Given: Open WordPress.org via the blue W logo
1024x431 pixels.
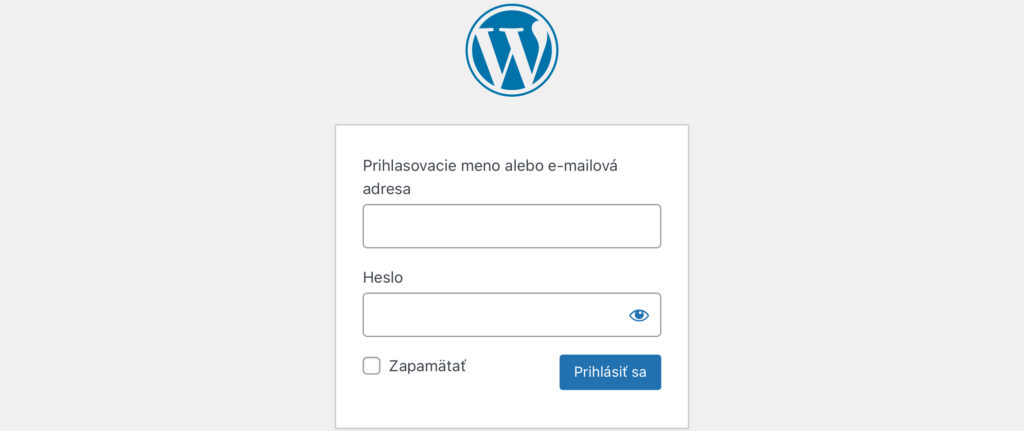Looking at the screenshot, I should click(x=512, y=50).
